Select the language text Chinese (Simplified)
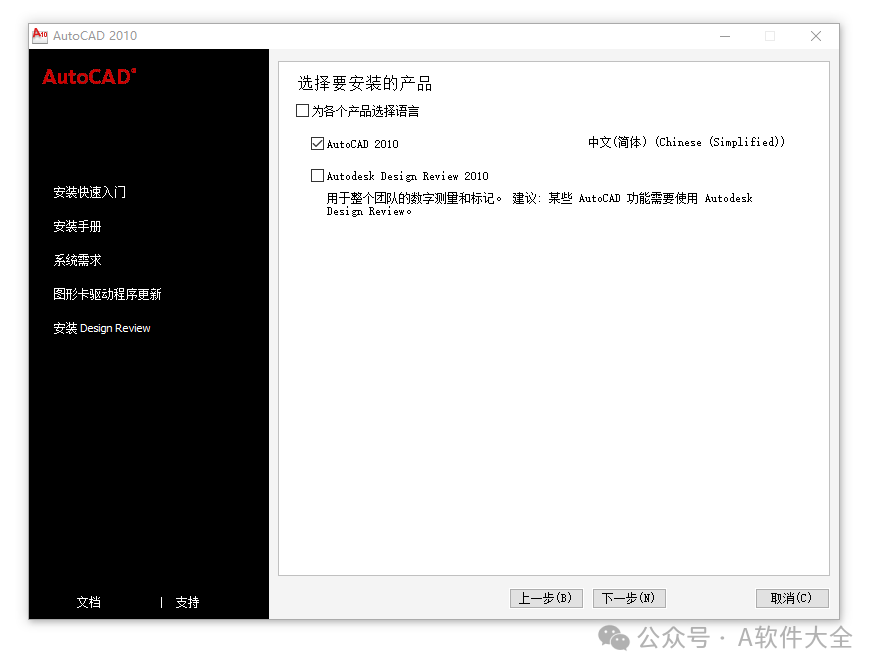This screenshot has height=672, width=880. tap(686, 142)
